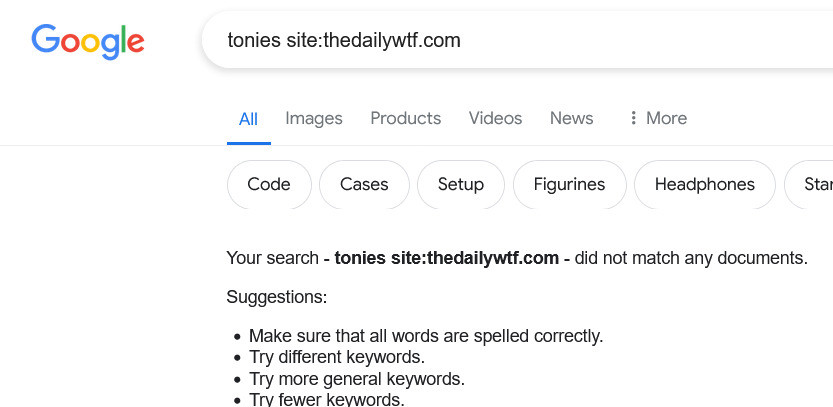Viewport: 833px width, 407px height.
Task: Click the "Try fewer keywords" suggestion
Action: coord(327,399)
